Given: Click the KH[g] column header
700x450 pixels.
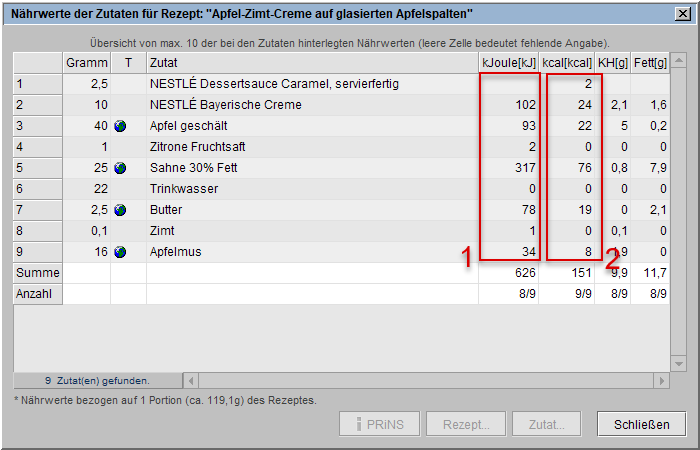Looking at the screenshot, I should (x=613, y=63).
